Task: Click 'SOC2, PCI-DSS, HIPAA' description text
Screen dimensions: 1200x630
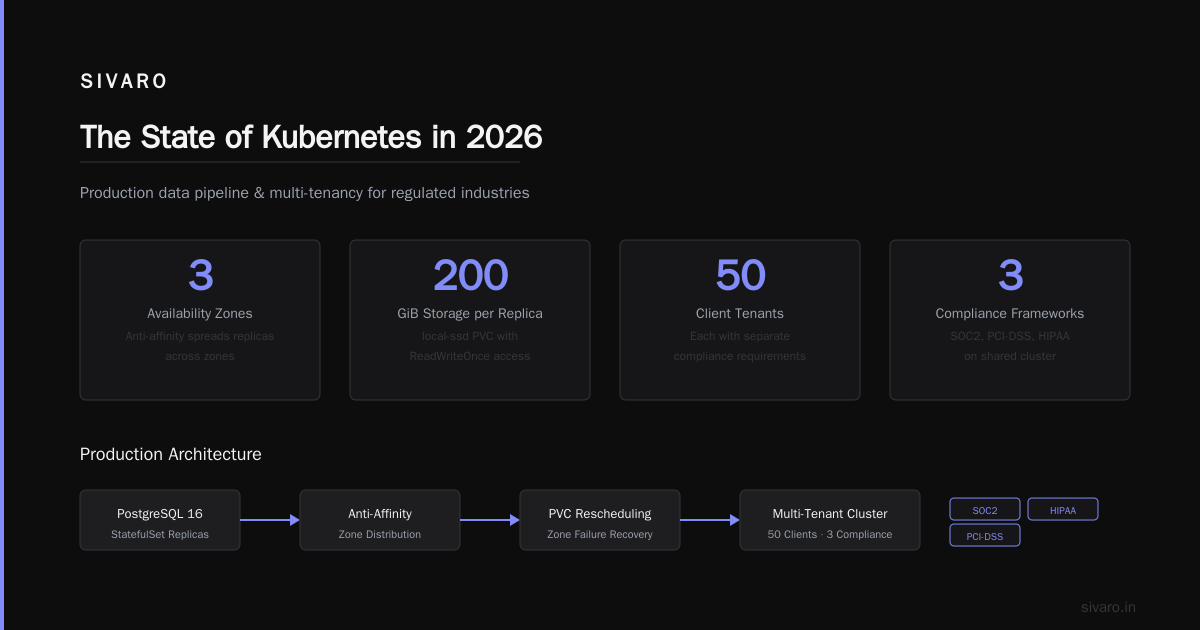Action: 1010,336
